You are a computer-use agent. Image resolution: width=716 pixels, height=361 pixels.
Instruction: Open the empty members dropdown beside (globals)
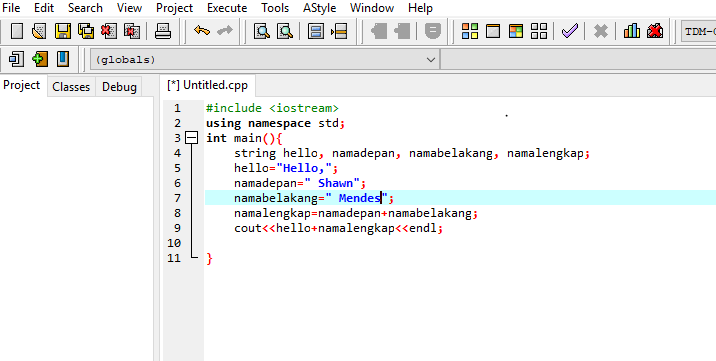[x=578, y=60]
